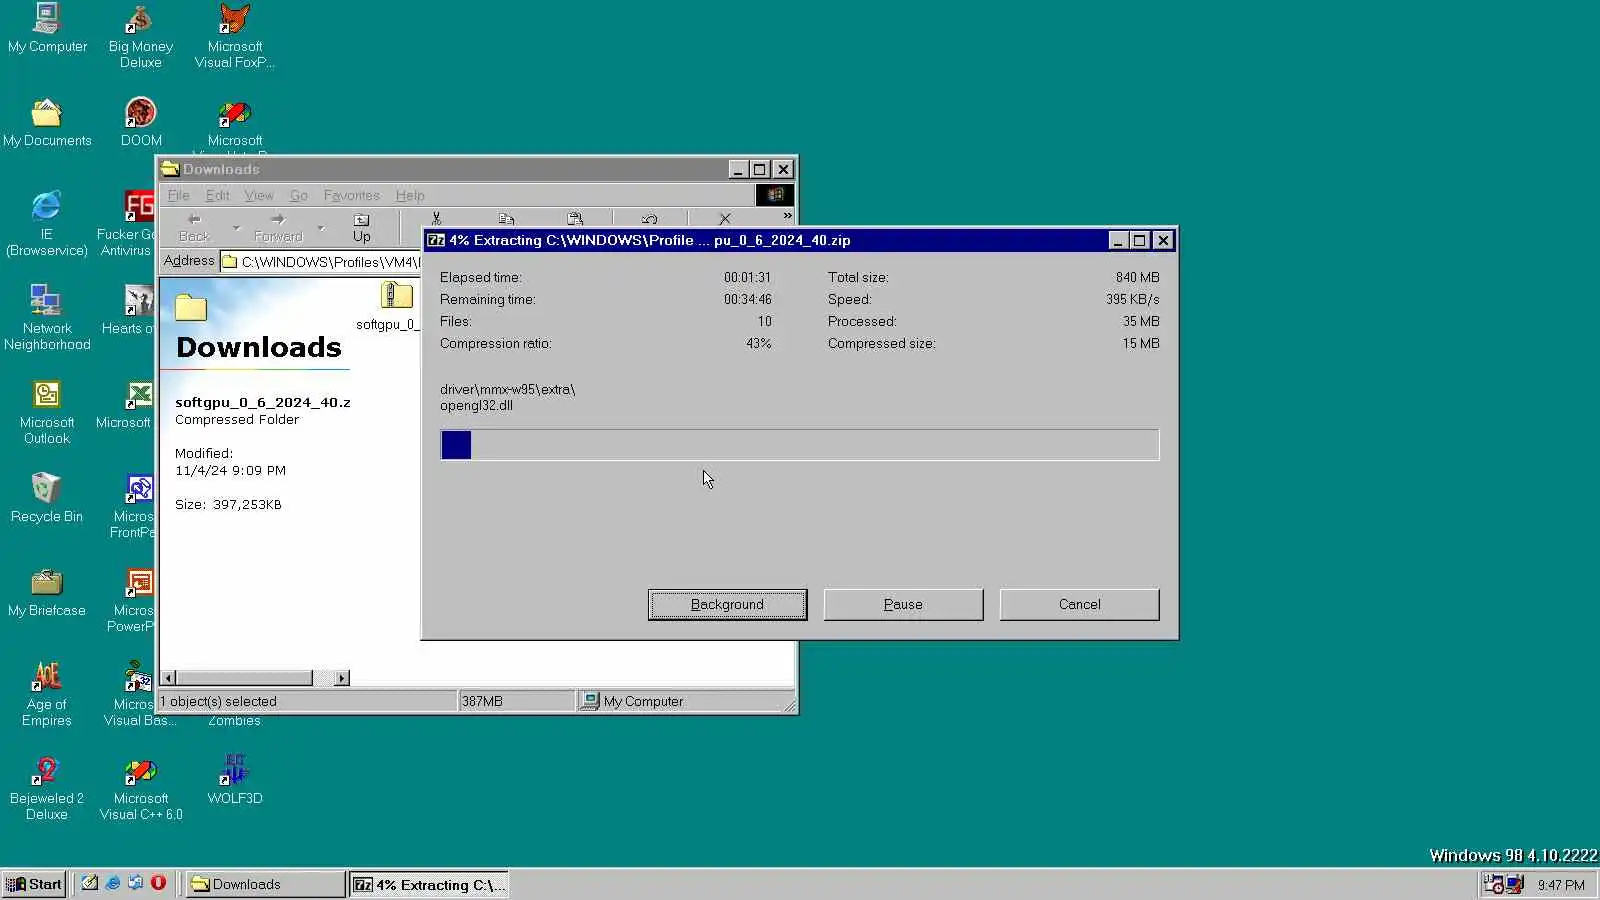This screenshot has width=1600, height=900.
Task: Click the Task Scheduler tray icon
Action: tap(1492, 884)
